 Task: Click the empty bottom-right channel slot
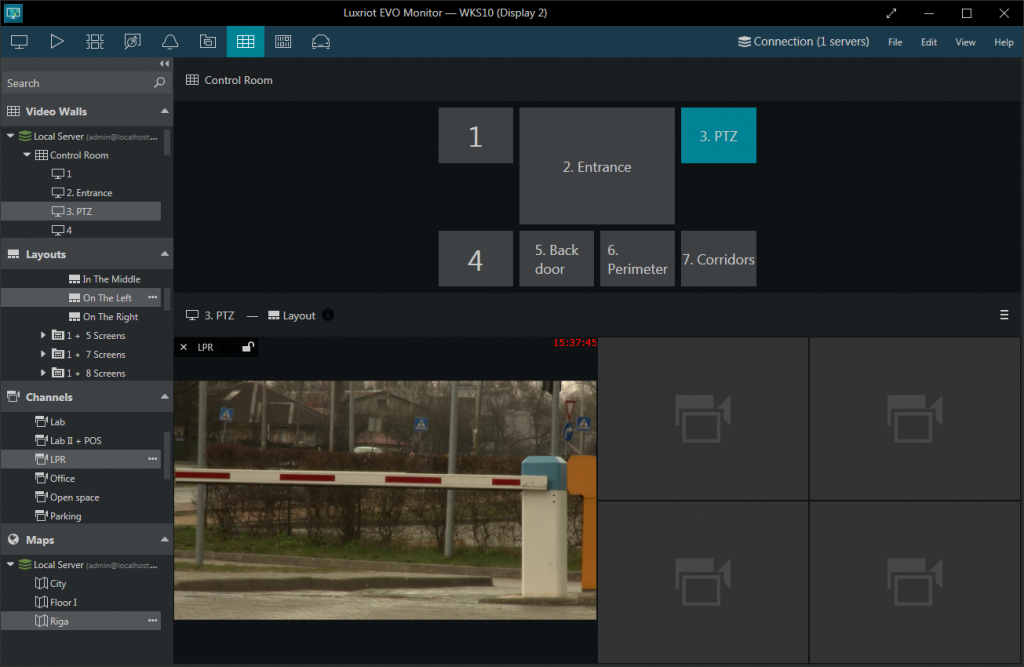point(914,581)
